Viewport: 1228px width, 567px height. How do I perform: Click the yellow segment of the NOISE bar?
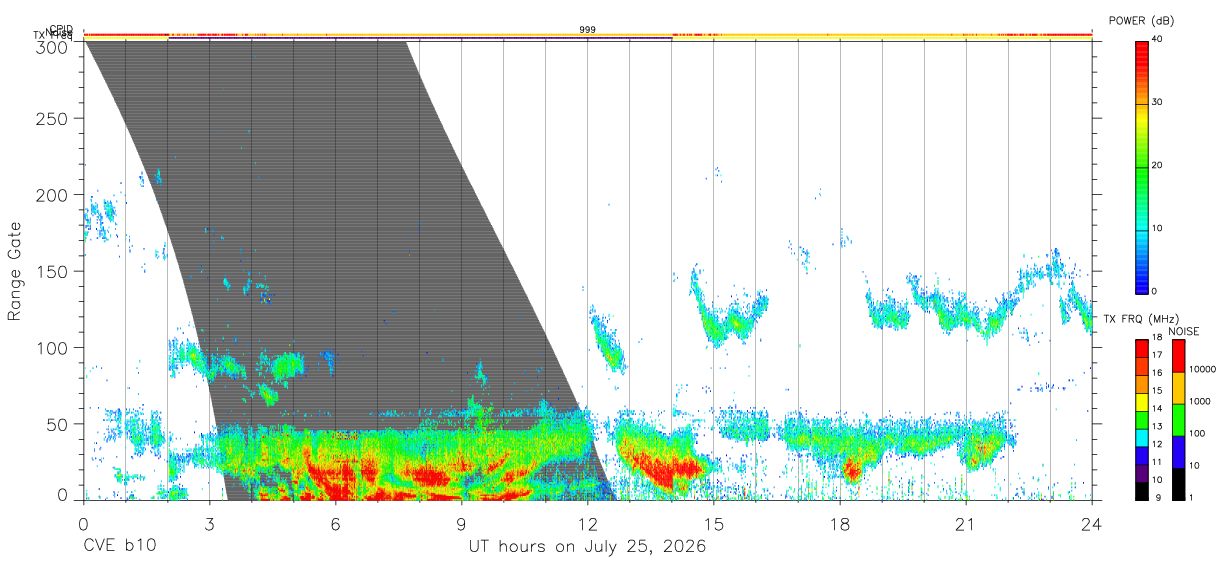point(1178,388)
